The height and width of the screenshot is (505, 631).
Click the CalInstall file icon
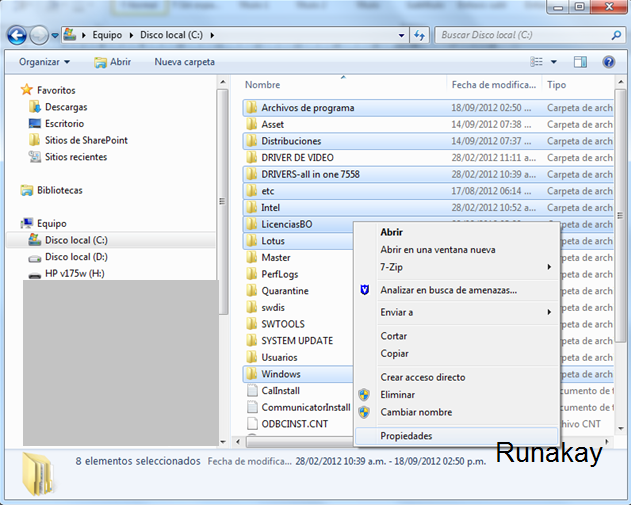(x=252, y=391)
